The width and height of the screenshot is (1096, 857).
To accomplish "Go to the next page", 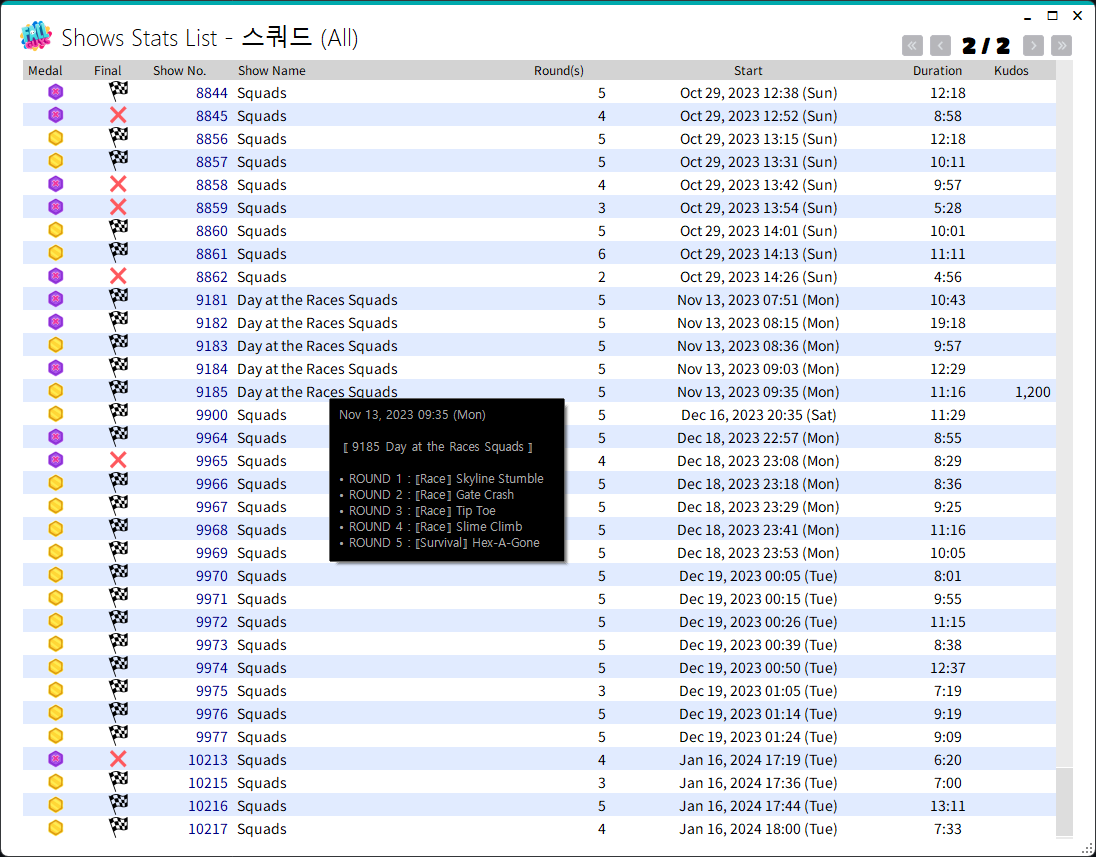I will (x=1033, y=46).
